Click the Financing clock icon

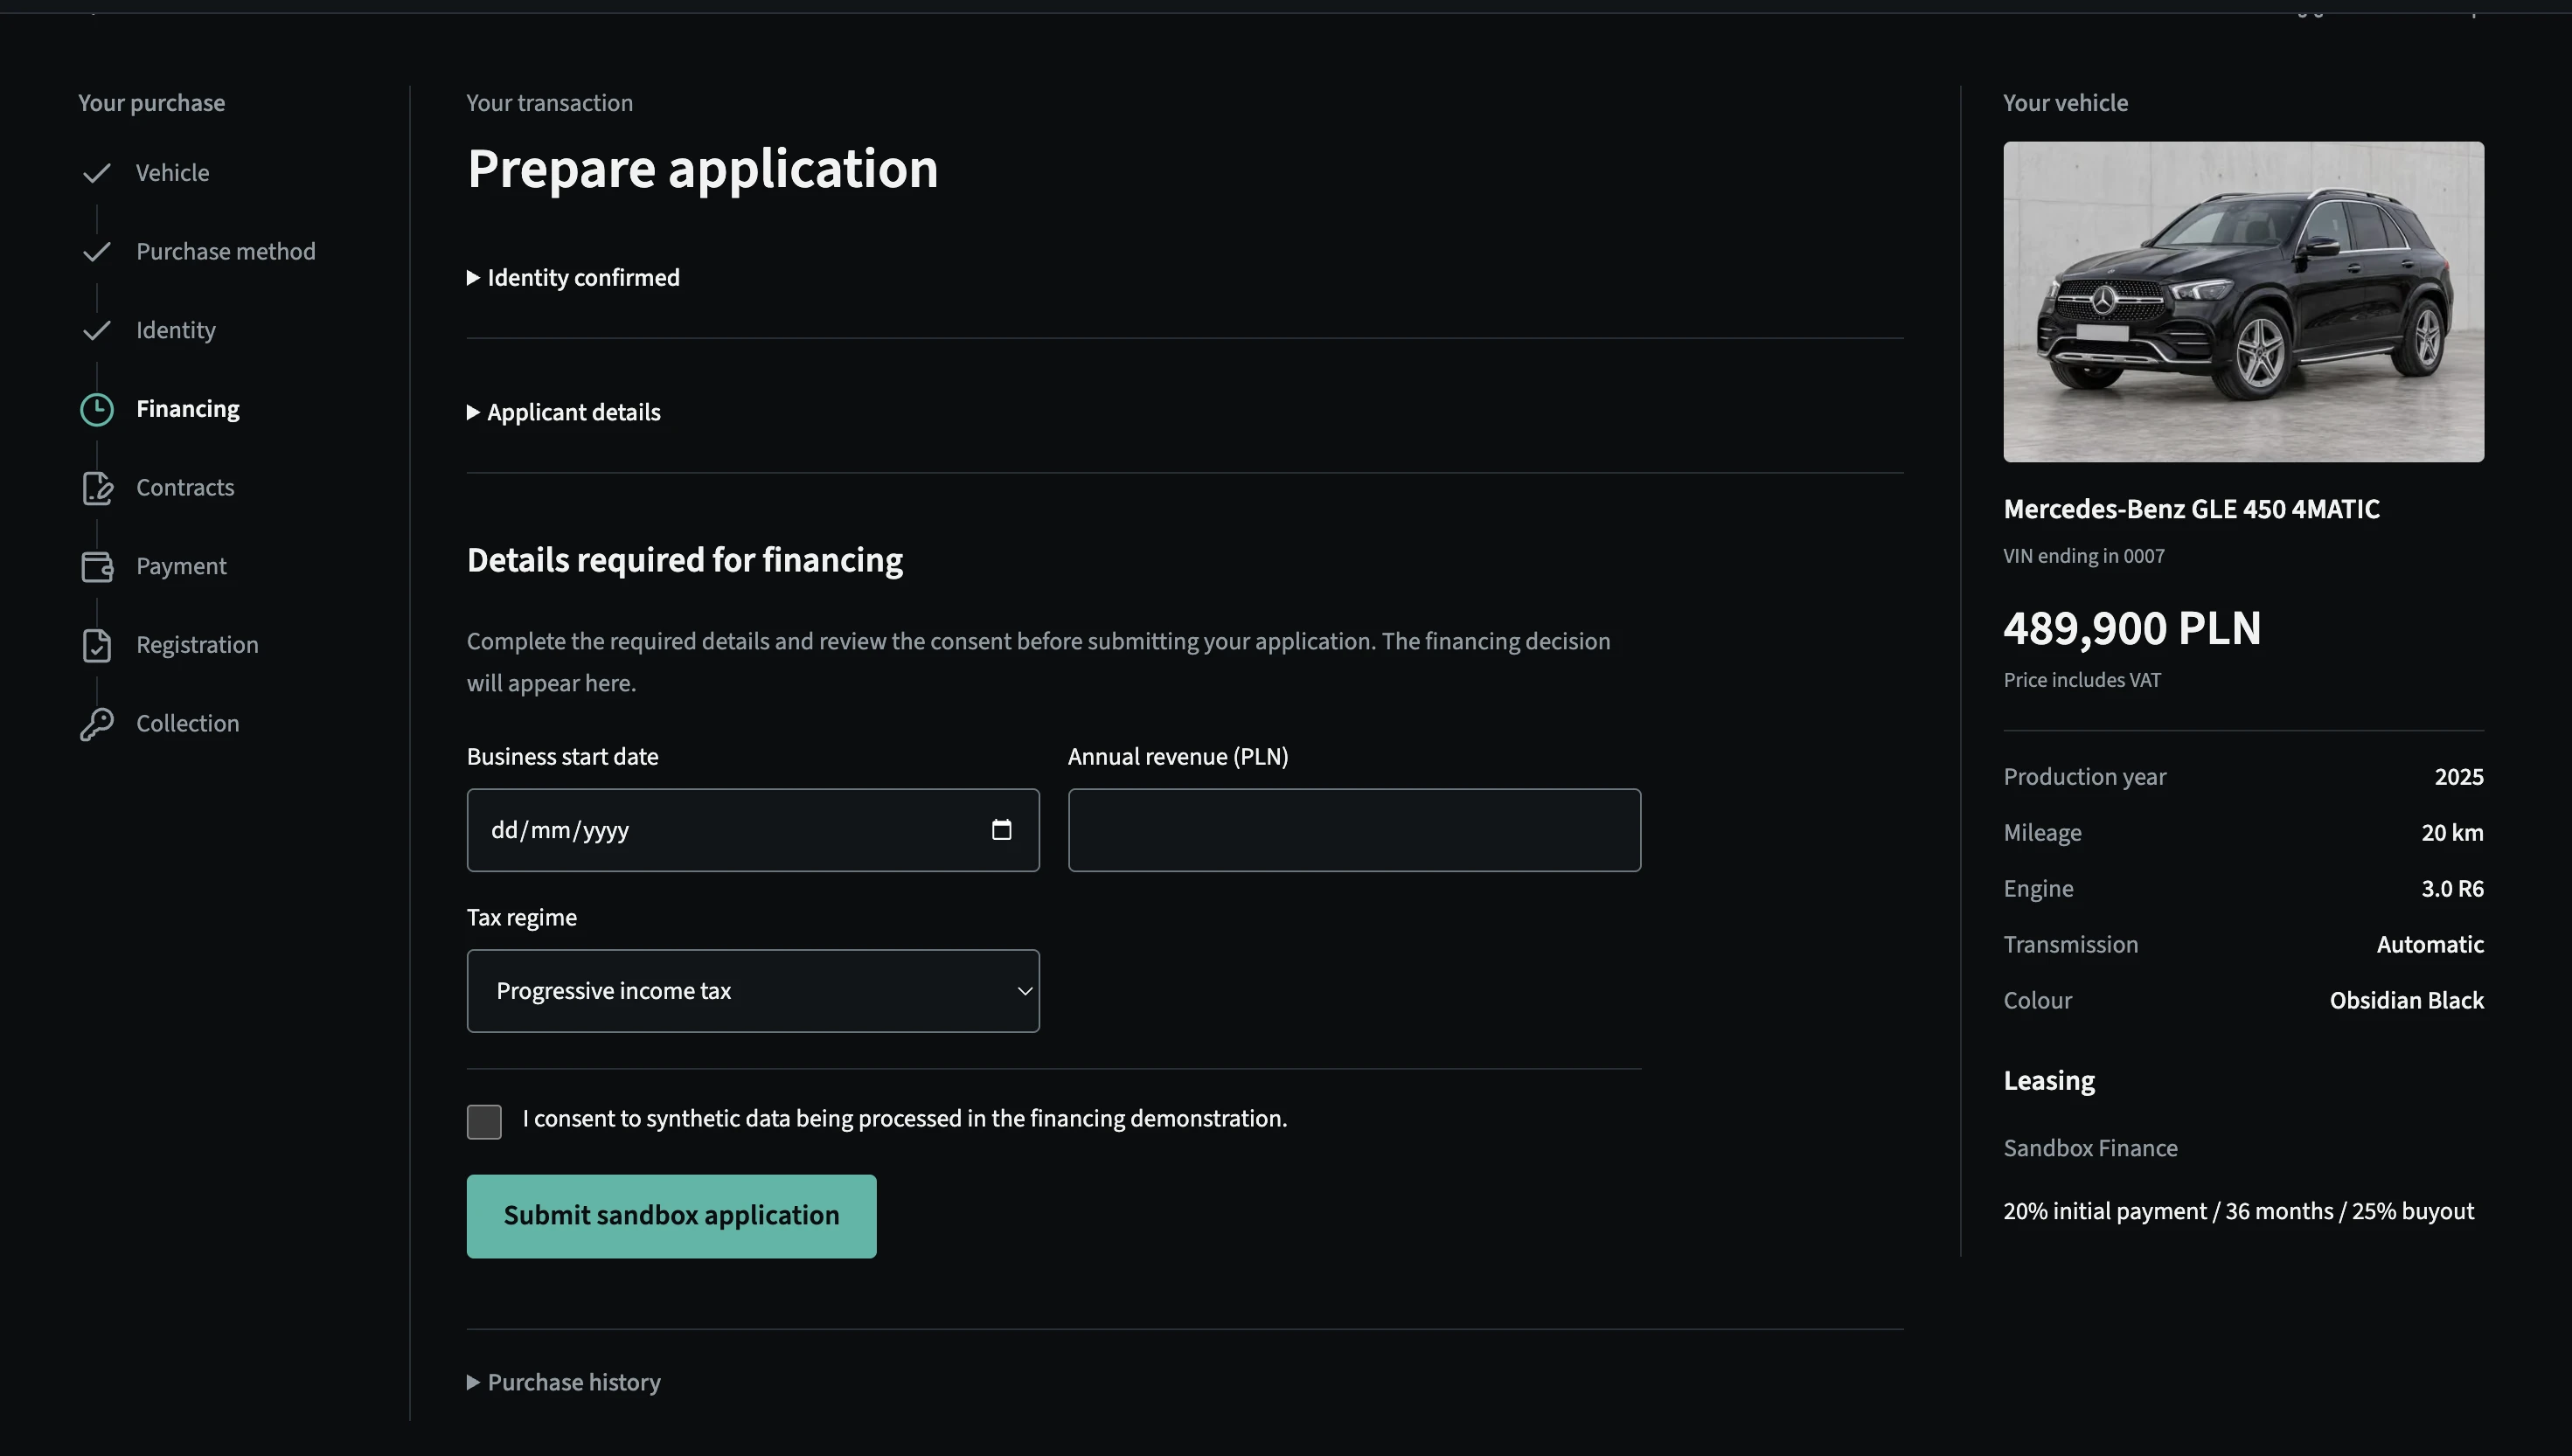tap(97, 409)
